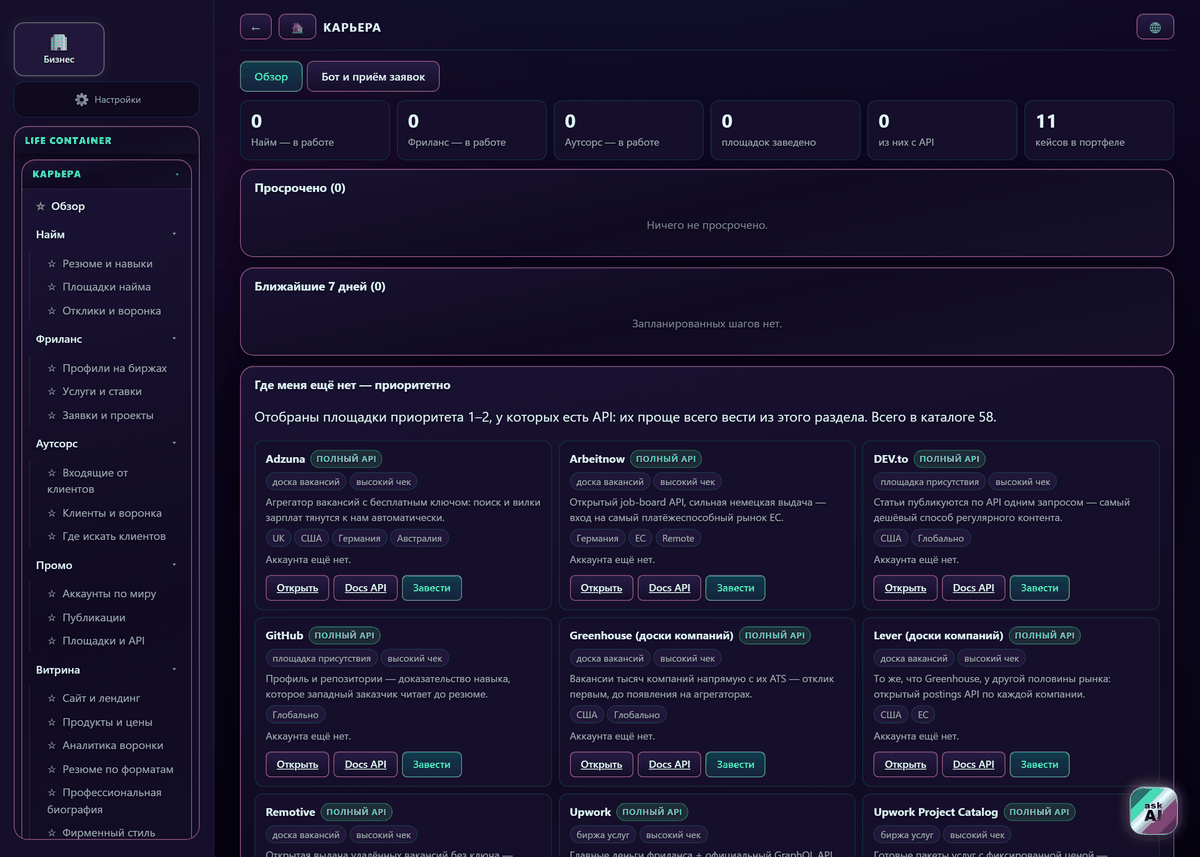Viewport: 1200px width, 857px height.
Task: Star Профили на биржах item
Action: click(x=53, y=368)
